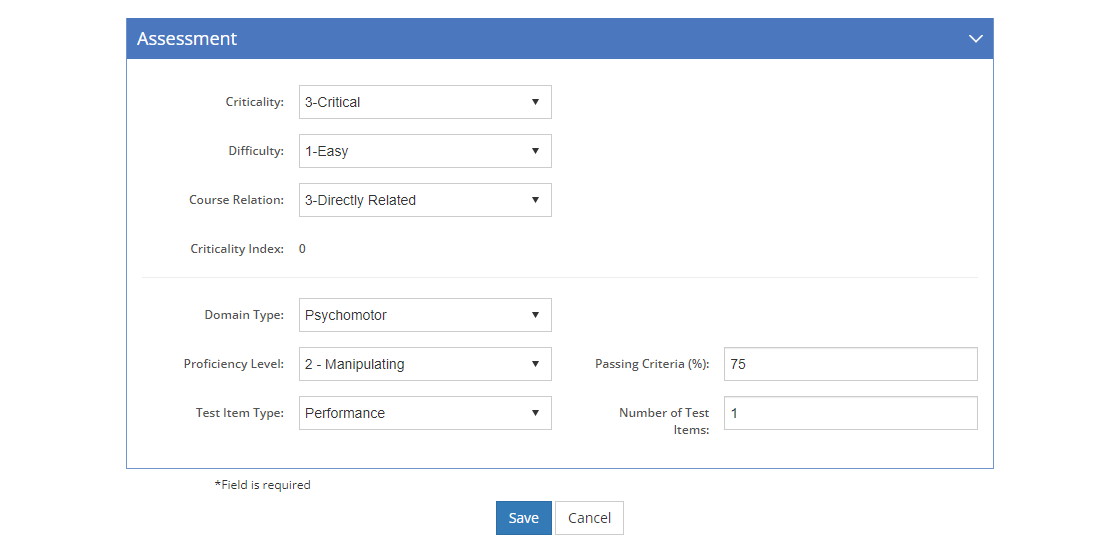1120x552 pixels.
Task: Click the Number of Test Items label
Action: [x=664, y=421]
